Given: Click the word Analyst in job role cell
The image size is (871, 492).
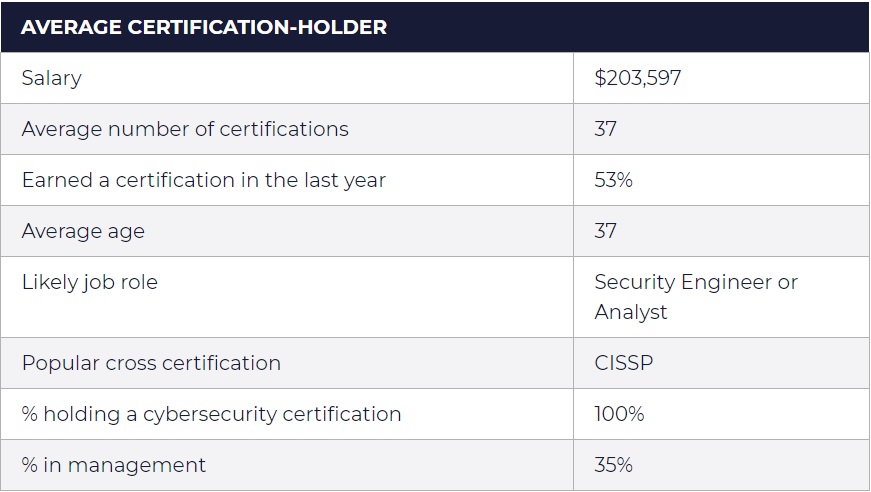Looking at the screenshot, I should click(x=630, y=313).
